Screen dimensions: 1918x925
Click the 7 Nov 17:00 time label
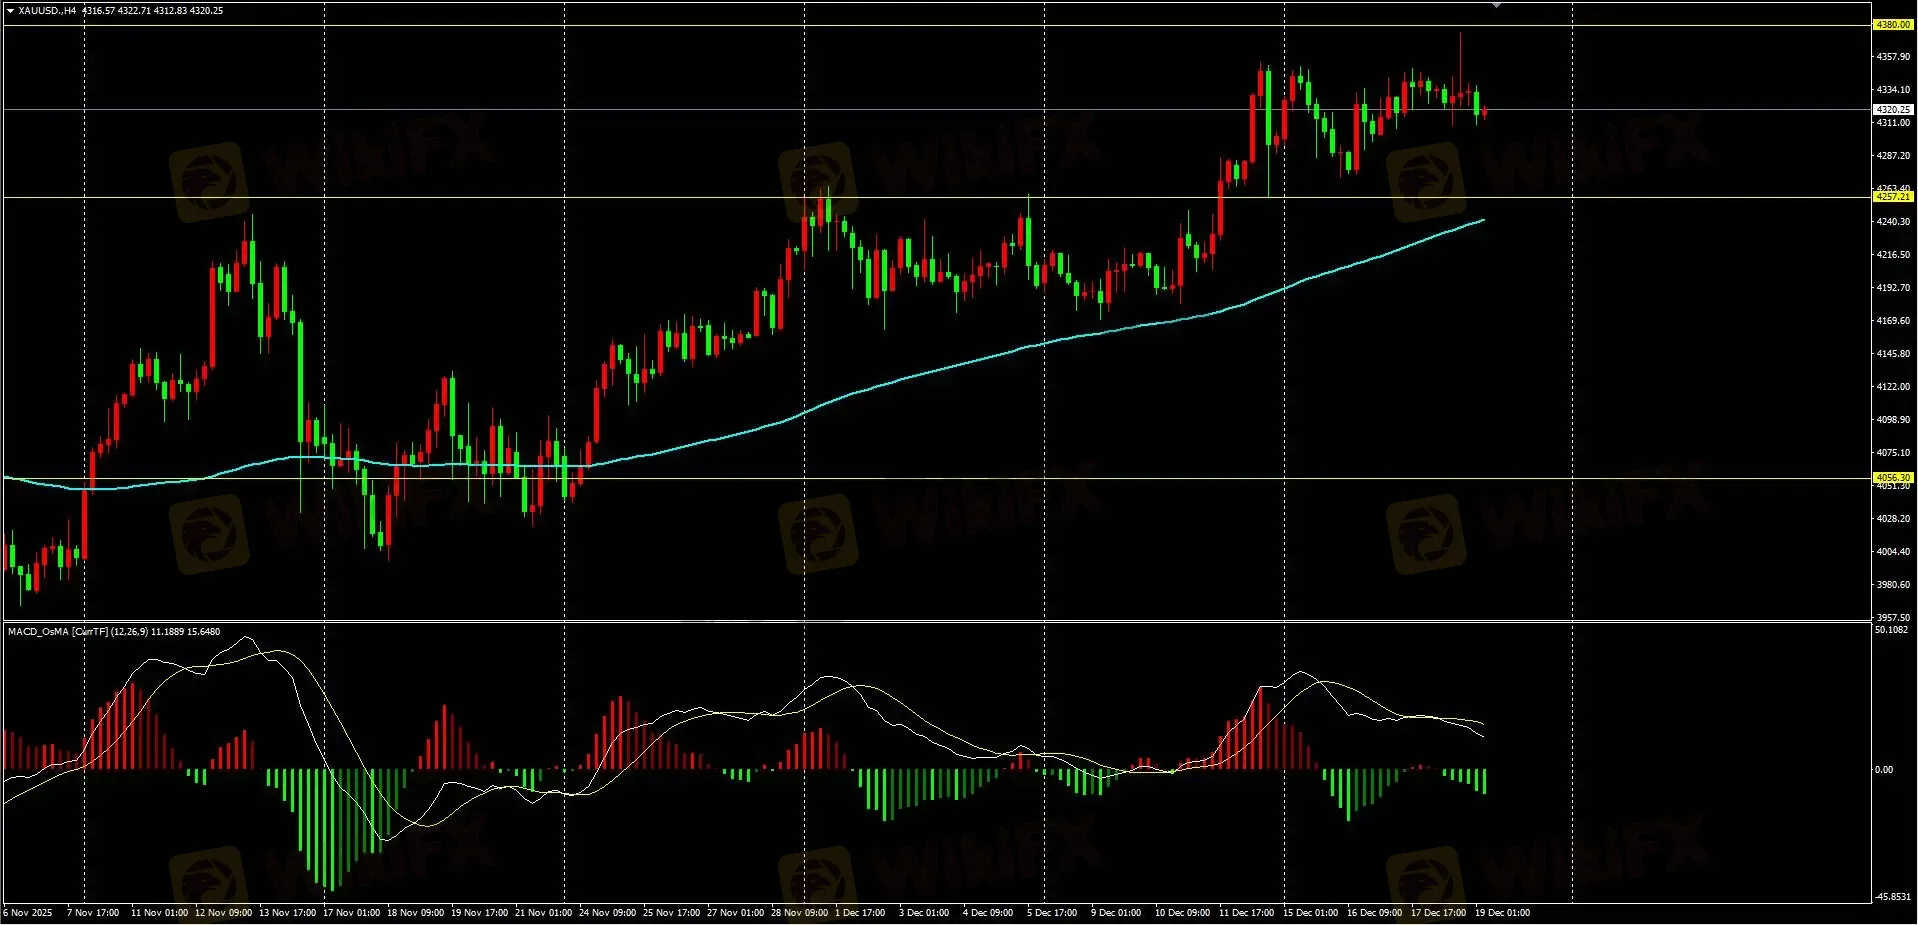[93, 913]
